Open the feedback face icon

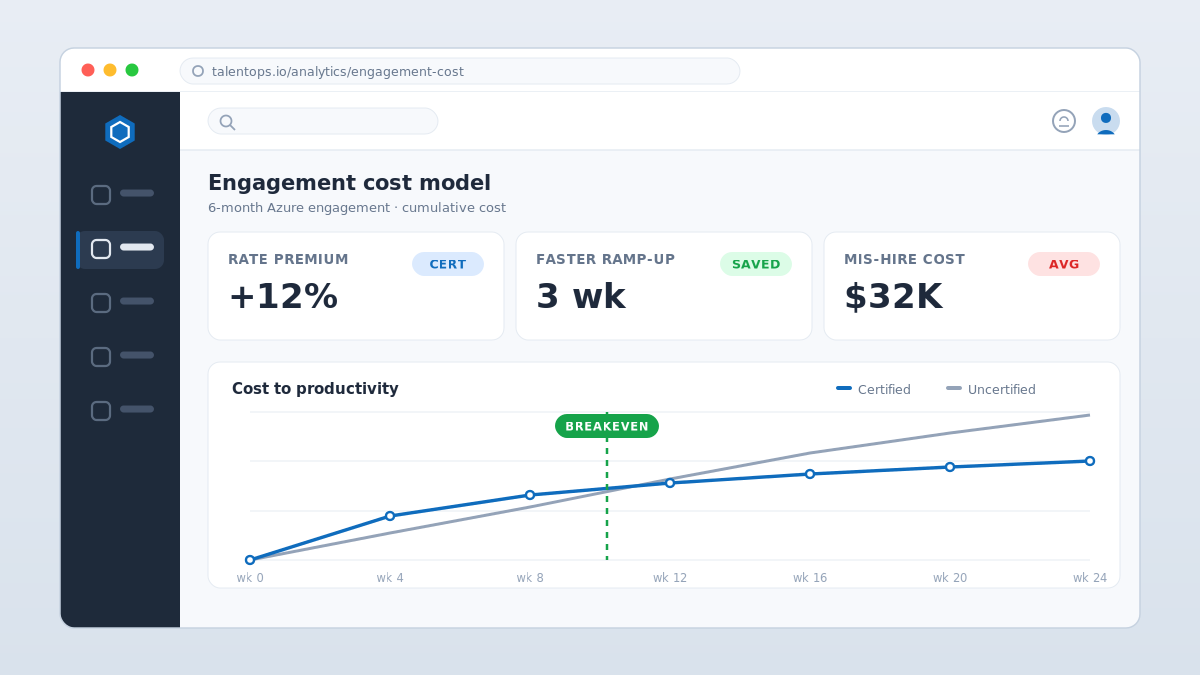click(1064, 121)
